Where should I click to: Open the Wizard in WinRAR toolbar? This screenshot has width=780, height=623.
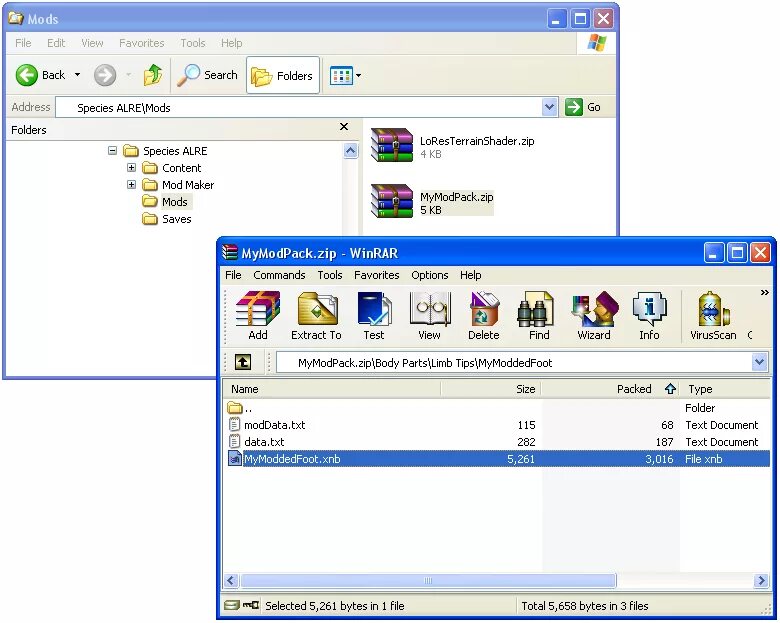point(594,315)
